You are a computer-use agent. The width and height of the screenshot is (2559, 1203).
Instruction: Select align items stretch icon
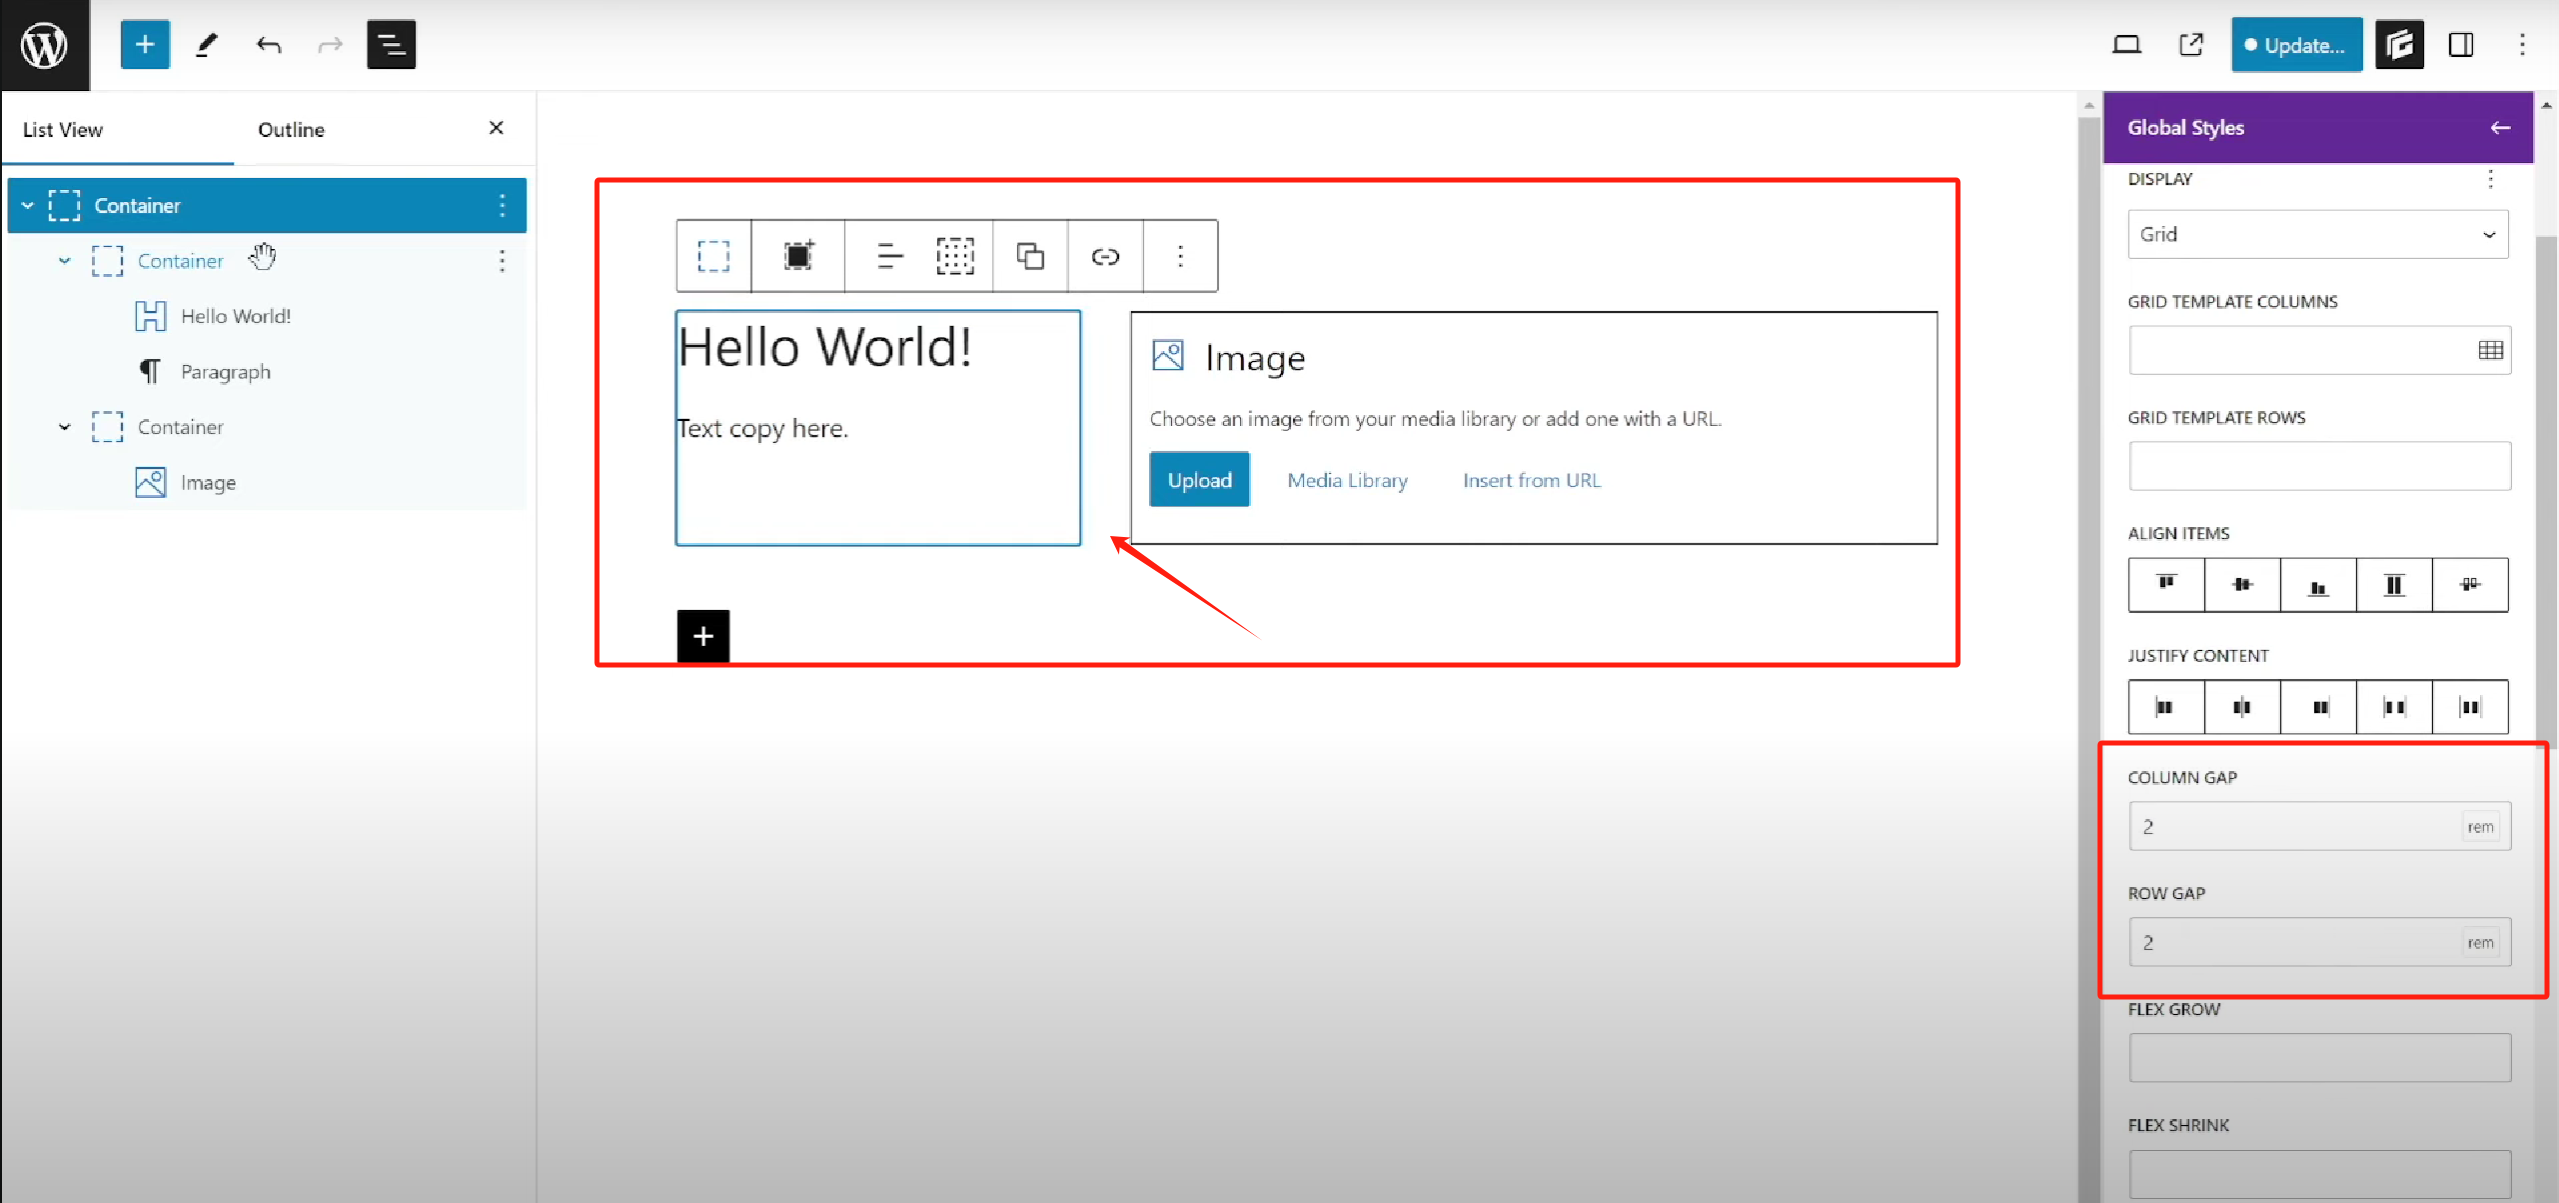point(2394,585)
